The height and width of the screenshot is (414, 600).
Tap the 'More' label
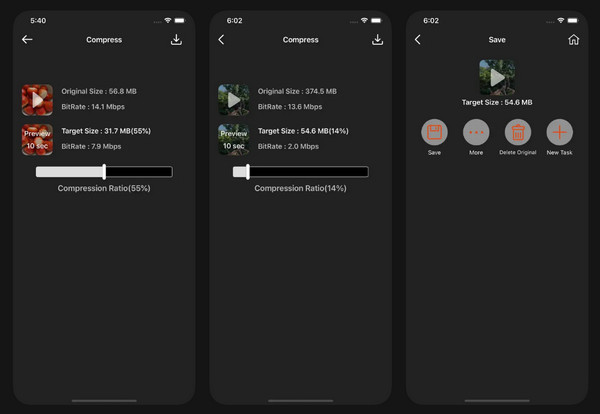click(x=476, y=152)
